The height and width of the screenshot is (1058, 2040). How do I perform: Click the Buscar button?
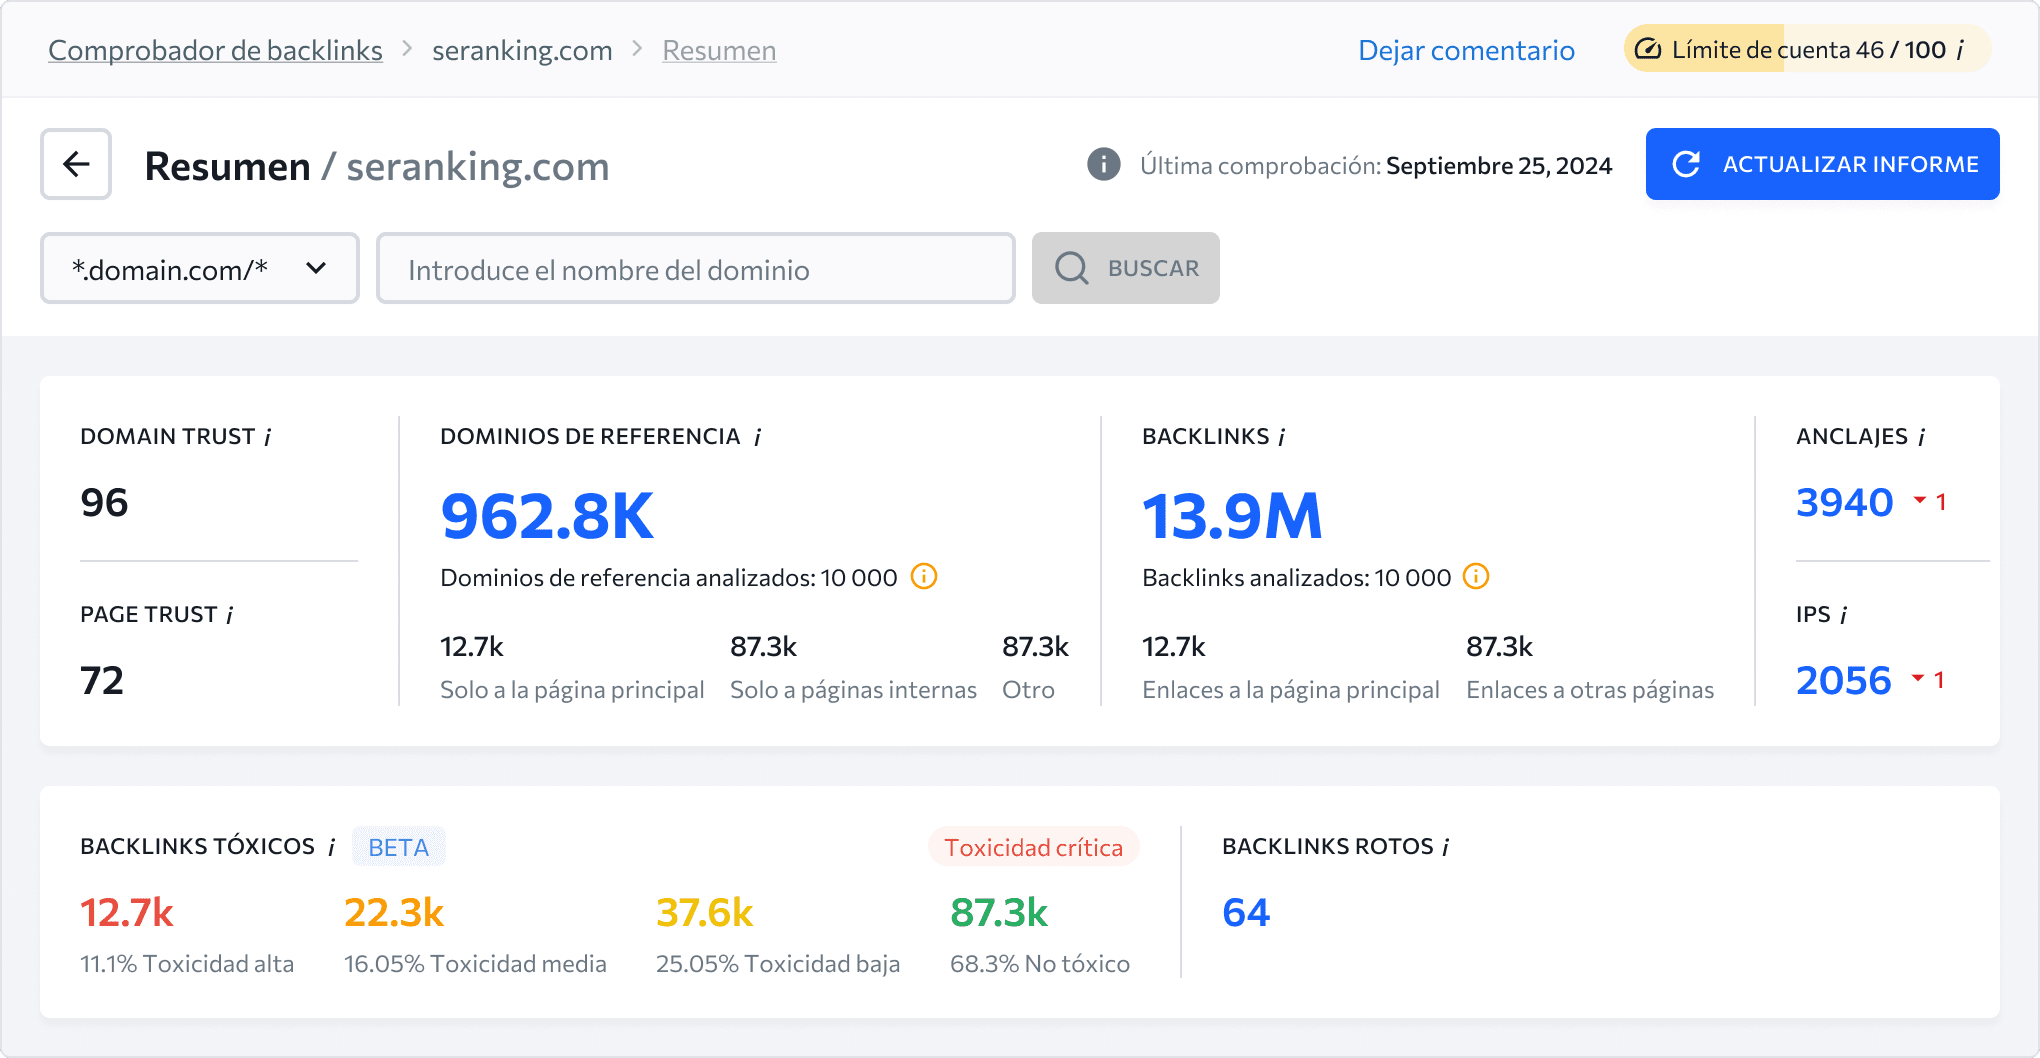(x=1126, y=268)
